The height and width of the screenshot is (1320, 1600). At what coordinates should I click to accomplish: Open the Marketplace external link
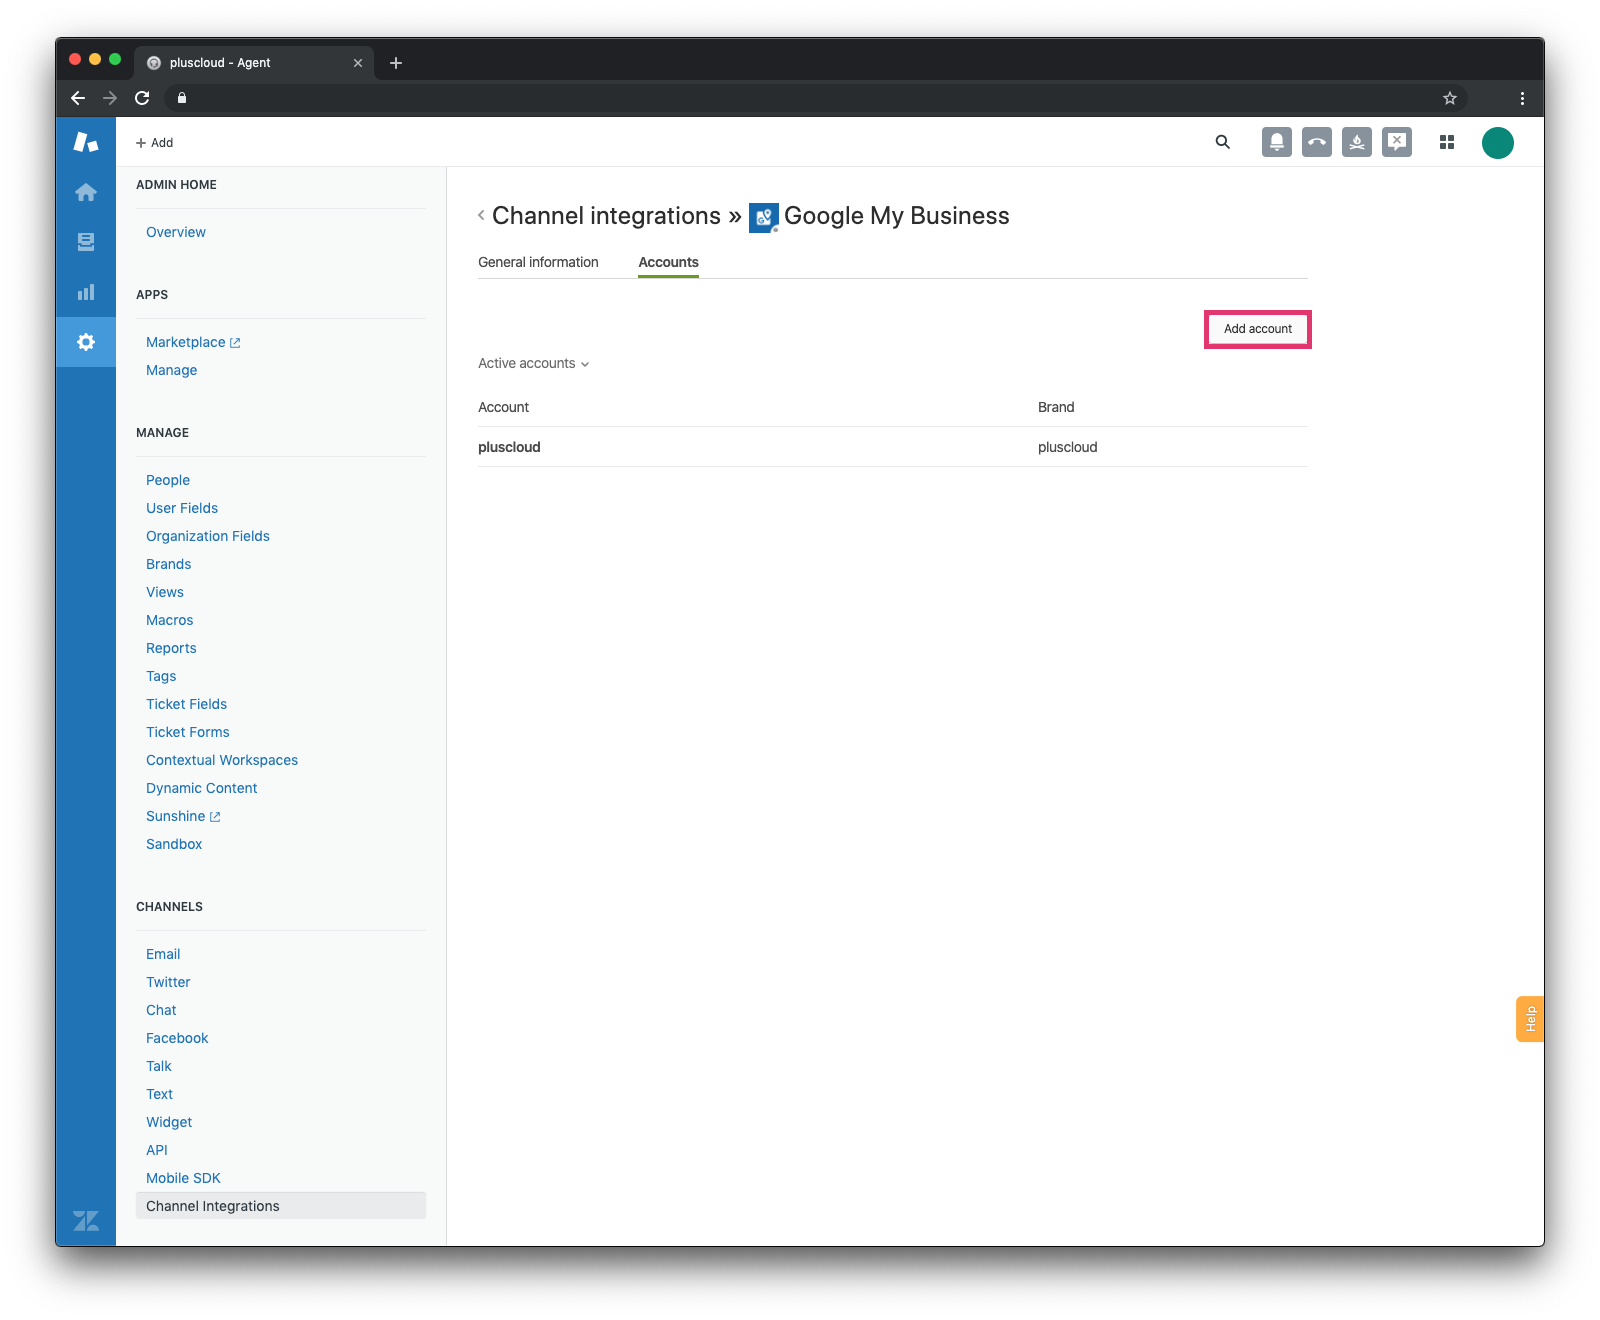click(193, 342)
